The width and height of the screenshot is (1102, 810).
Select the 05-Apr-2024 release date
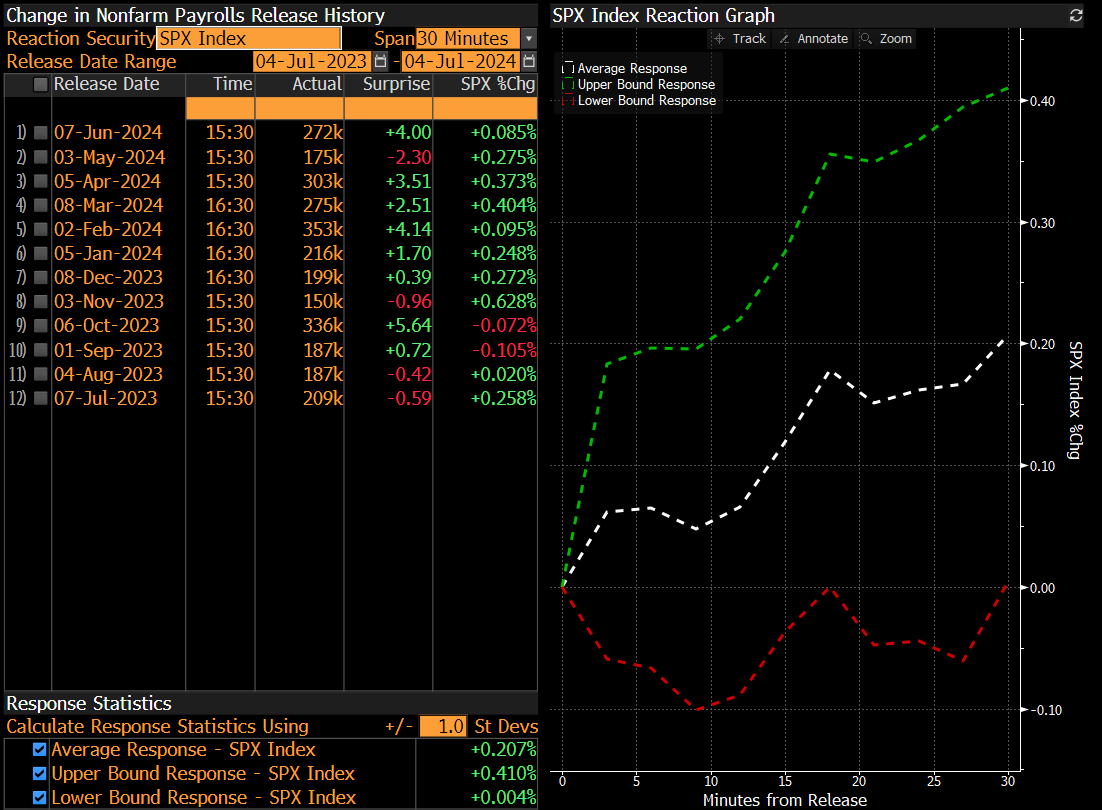click(x=108, y=181)
